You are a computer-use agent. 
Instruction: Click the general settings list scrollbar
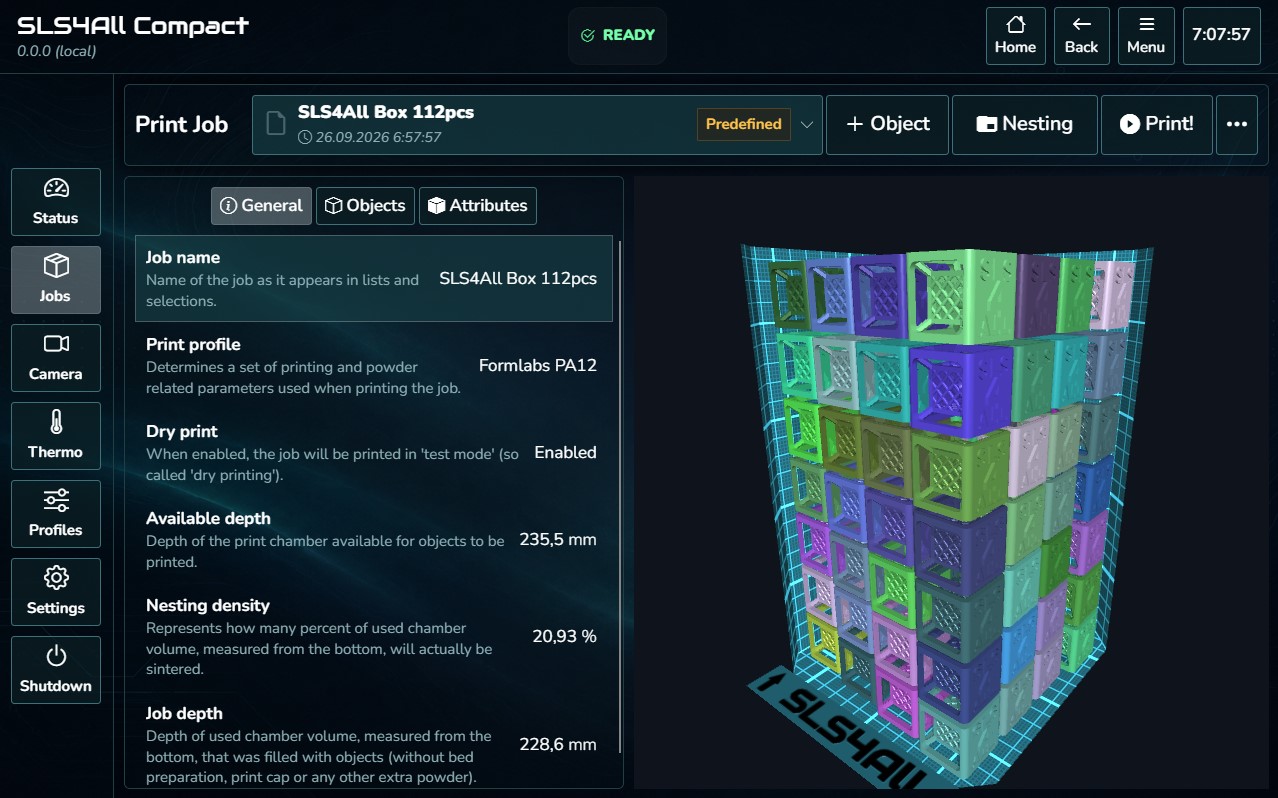point(620,496)
